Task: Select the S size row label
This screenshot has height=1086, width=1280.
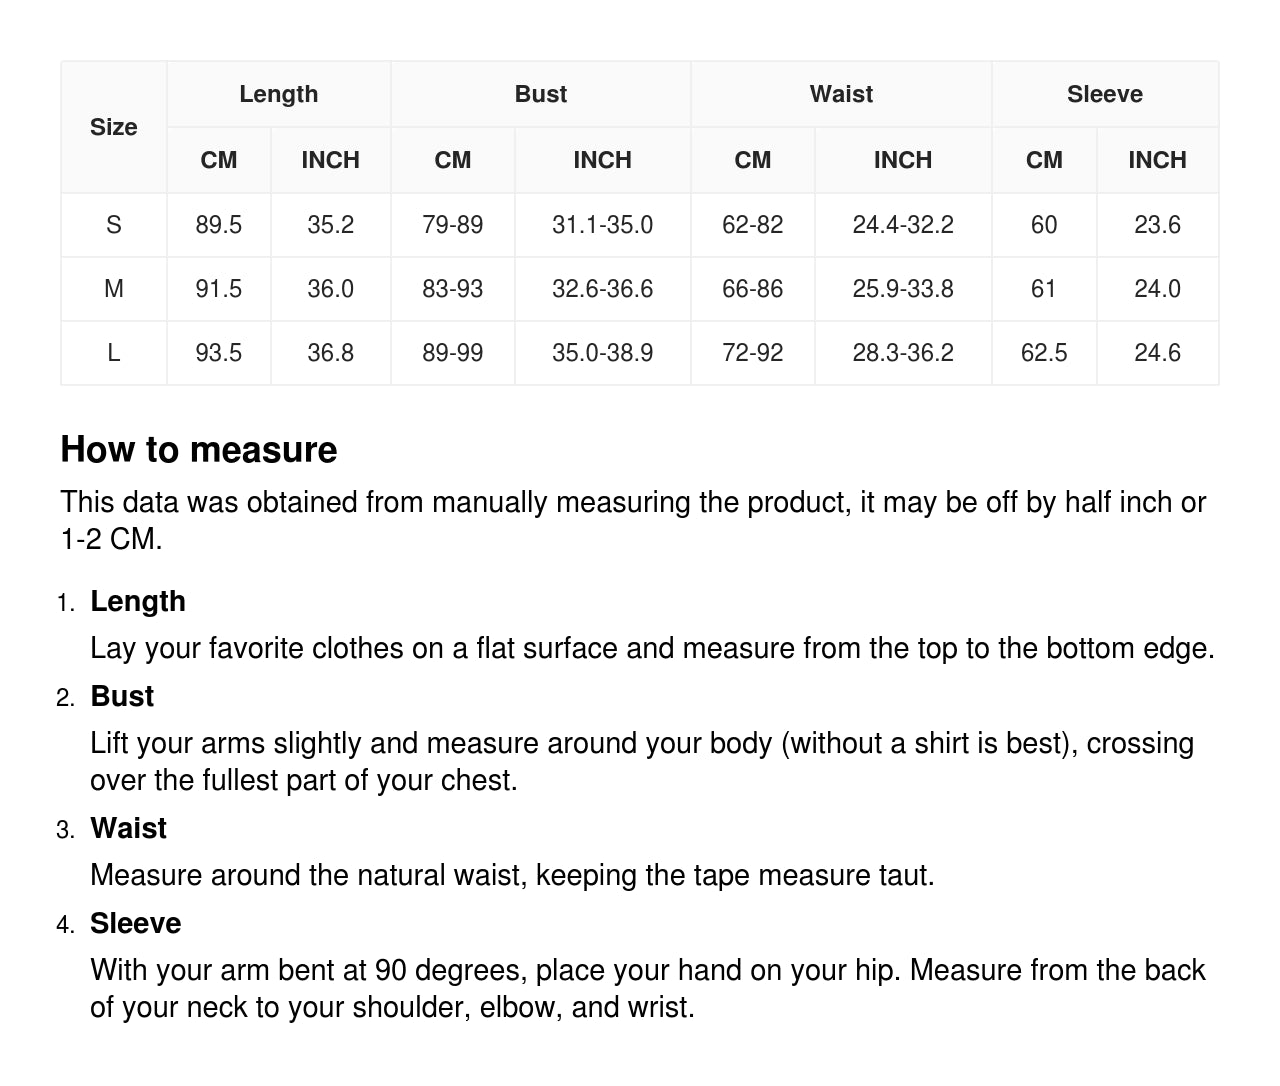Action: (113, 225)
